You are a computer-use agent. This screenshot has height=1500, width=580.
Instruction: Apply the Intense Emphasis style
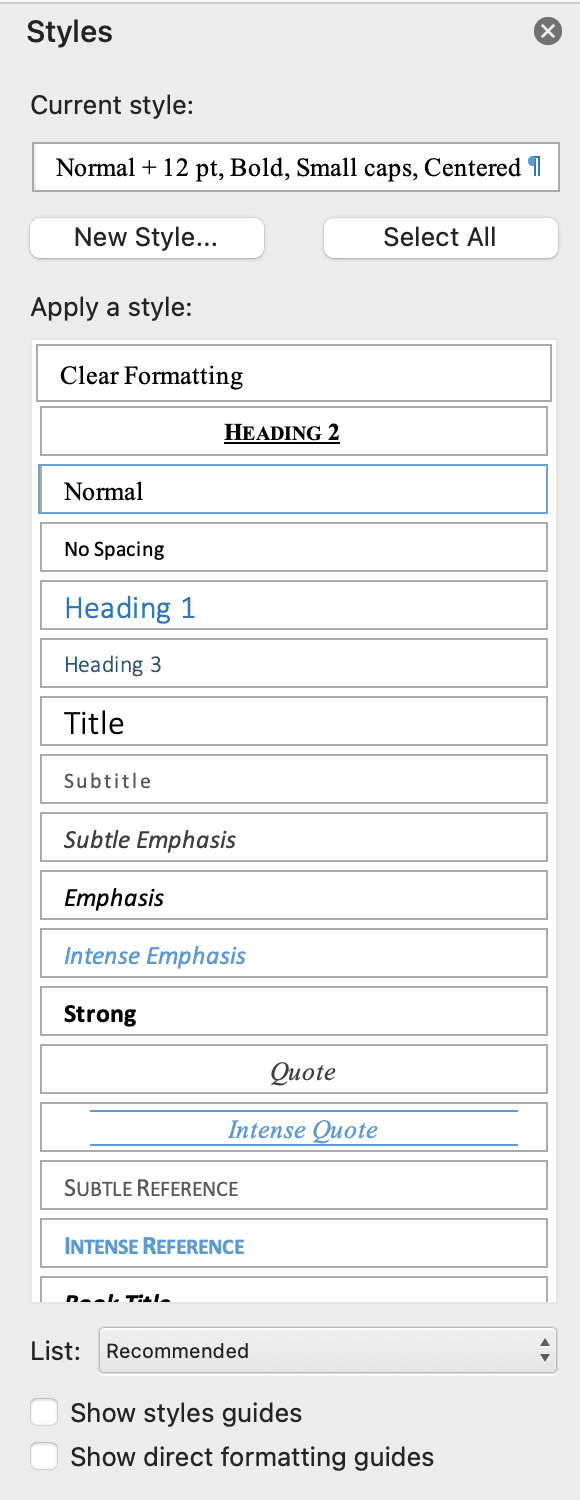click(293, 953)
